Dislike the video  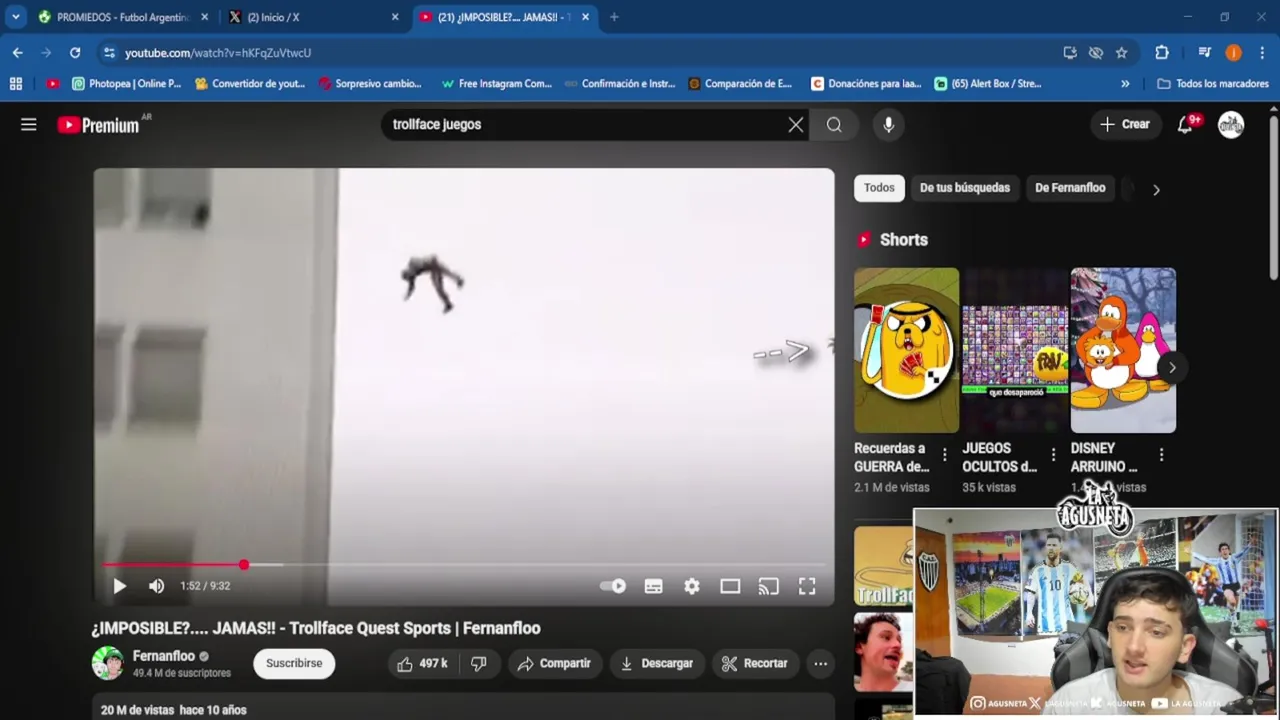[x=479, y=663]
